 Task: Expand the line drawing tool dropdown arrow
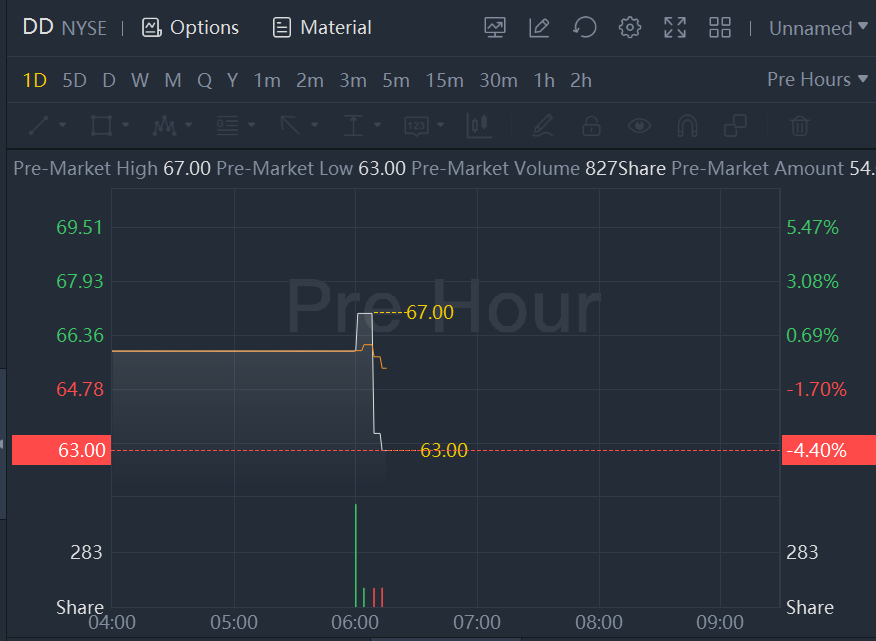tap(63, 126)
